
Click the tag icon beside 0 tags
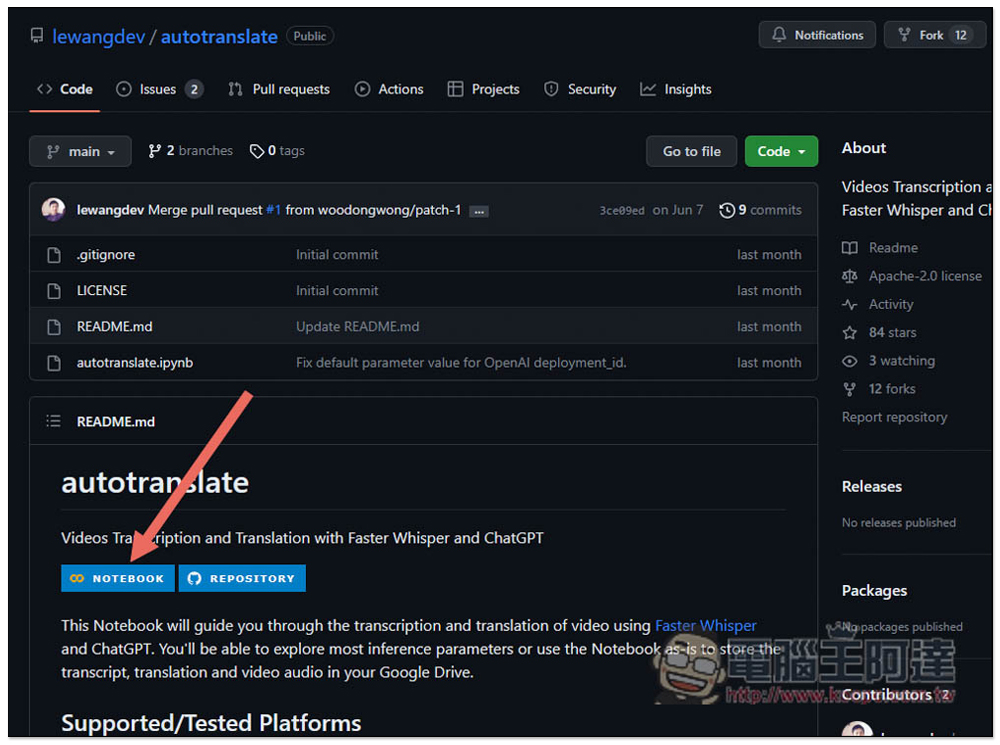256,151
